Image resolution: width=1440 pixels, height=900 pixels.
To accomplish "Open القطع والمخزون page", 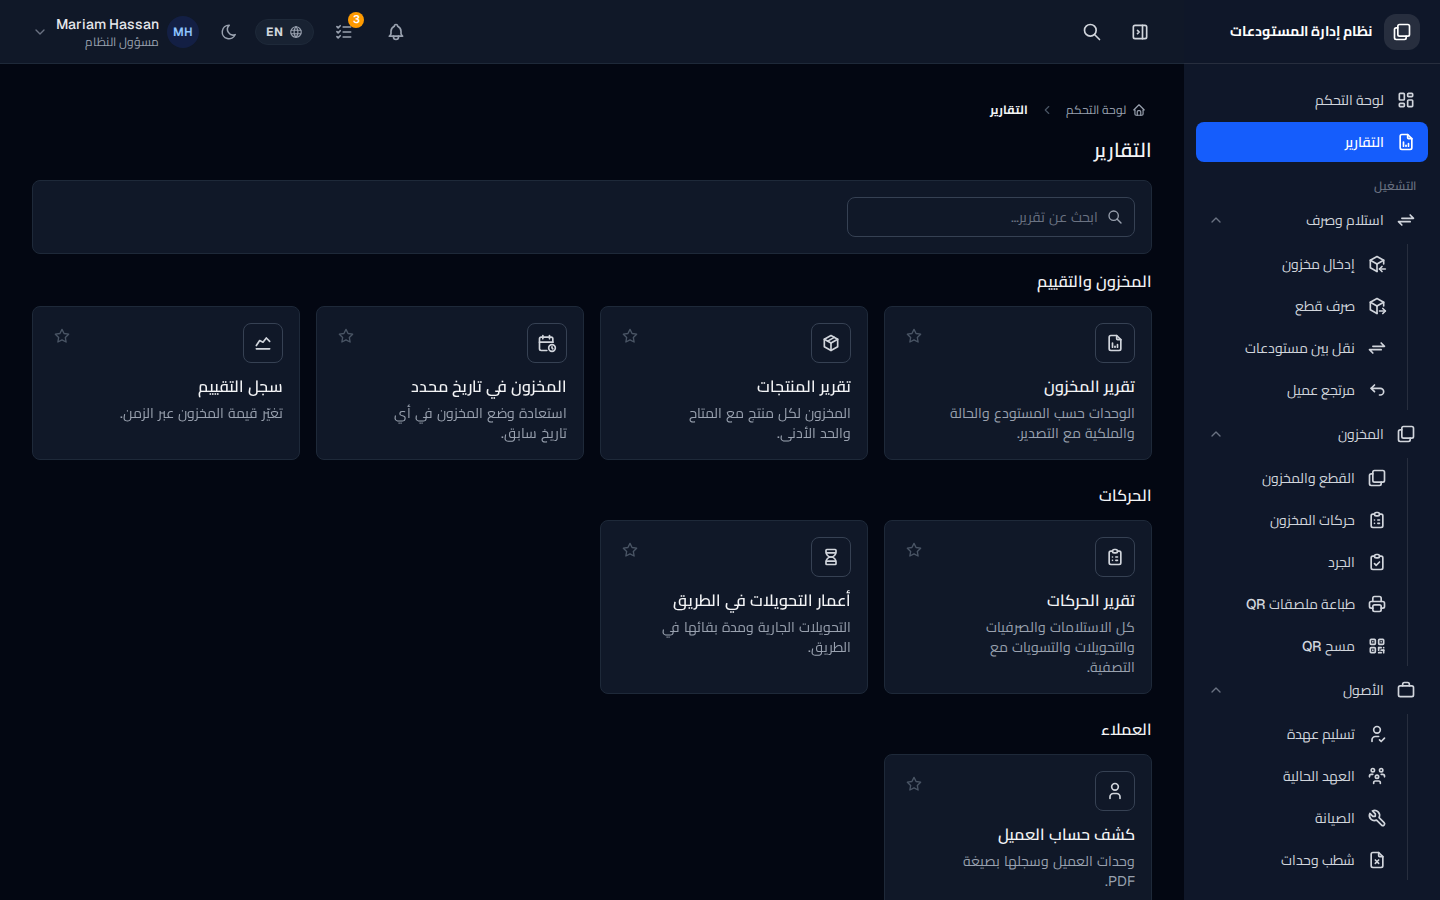I will 1298,478.
